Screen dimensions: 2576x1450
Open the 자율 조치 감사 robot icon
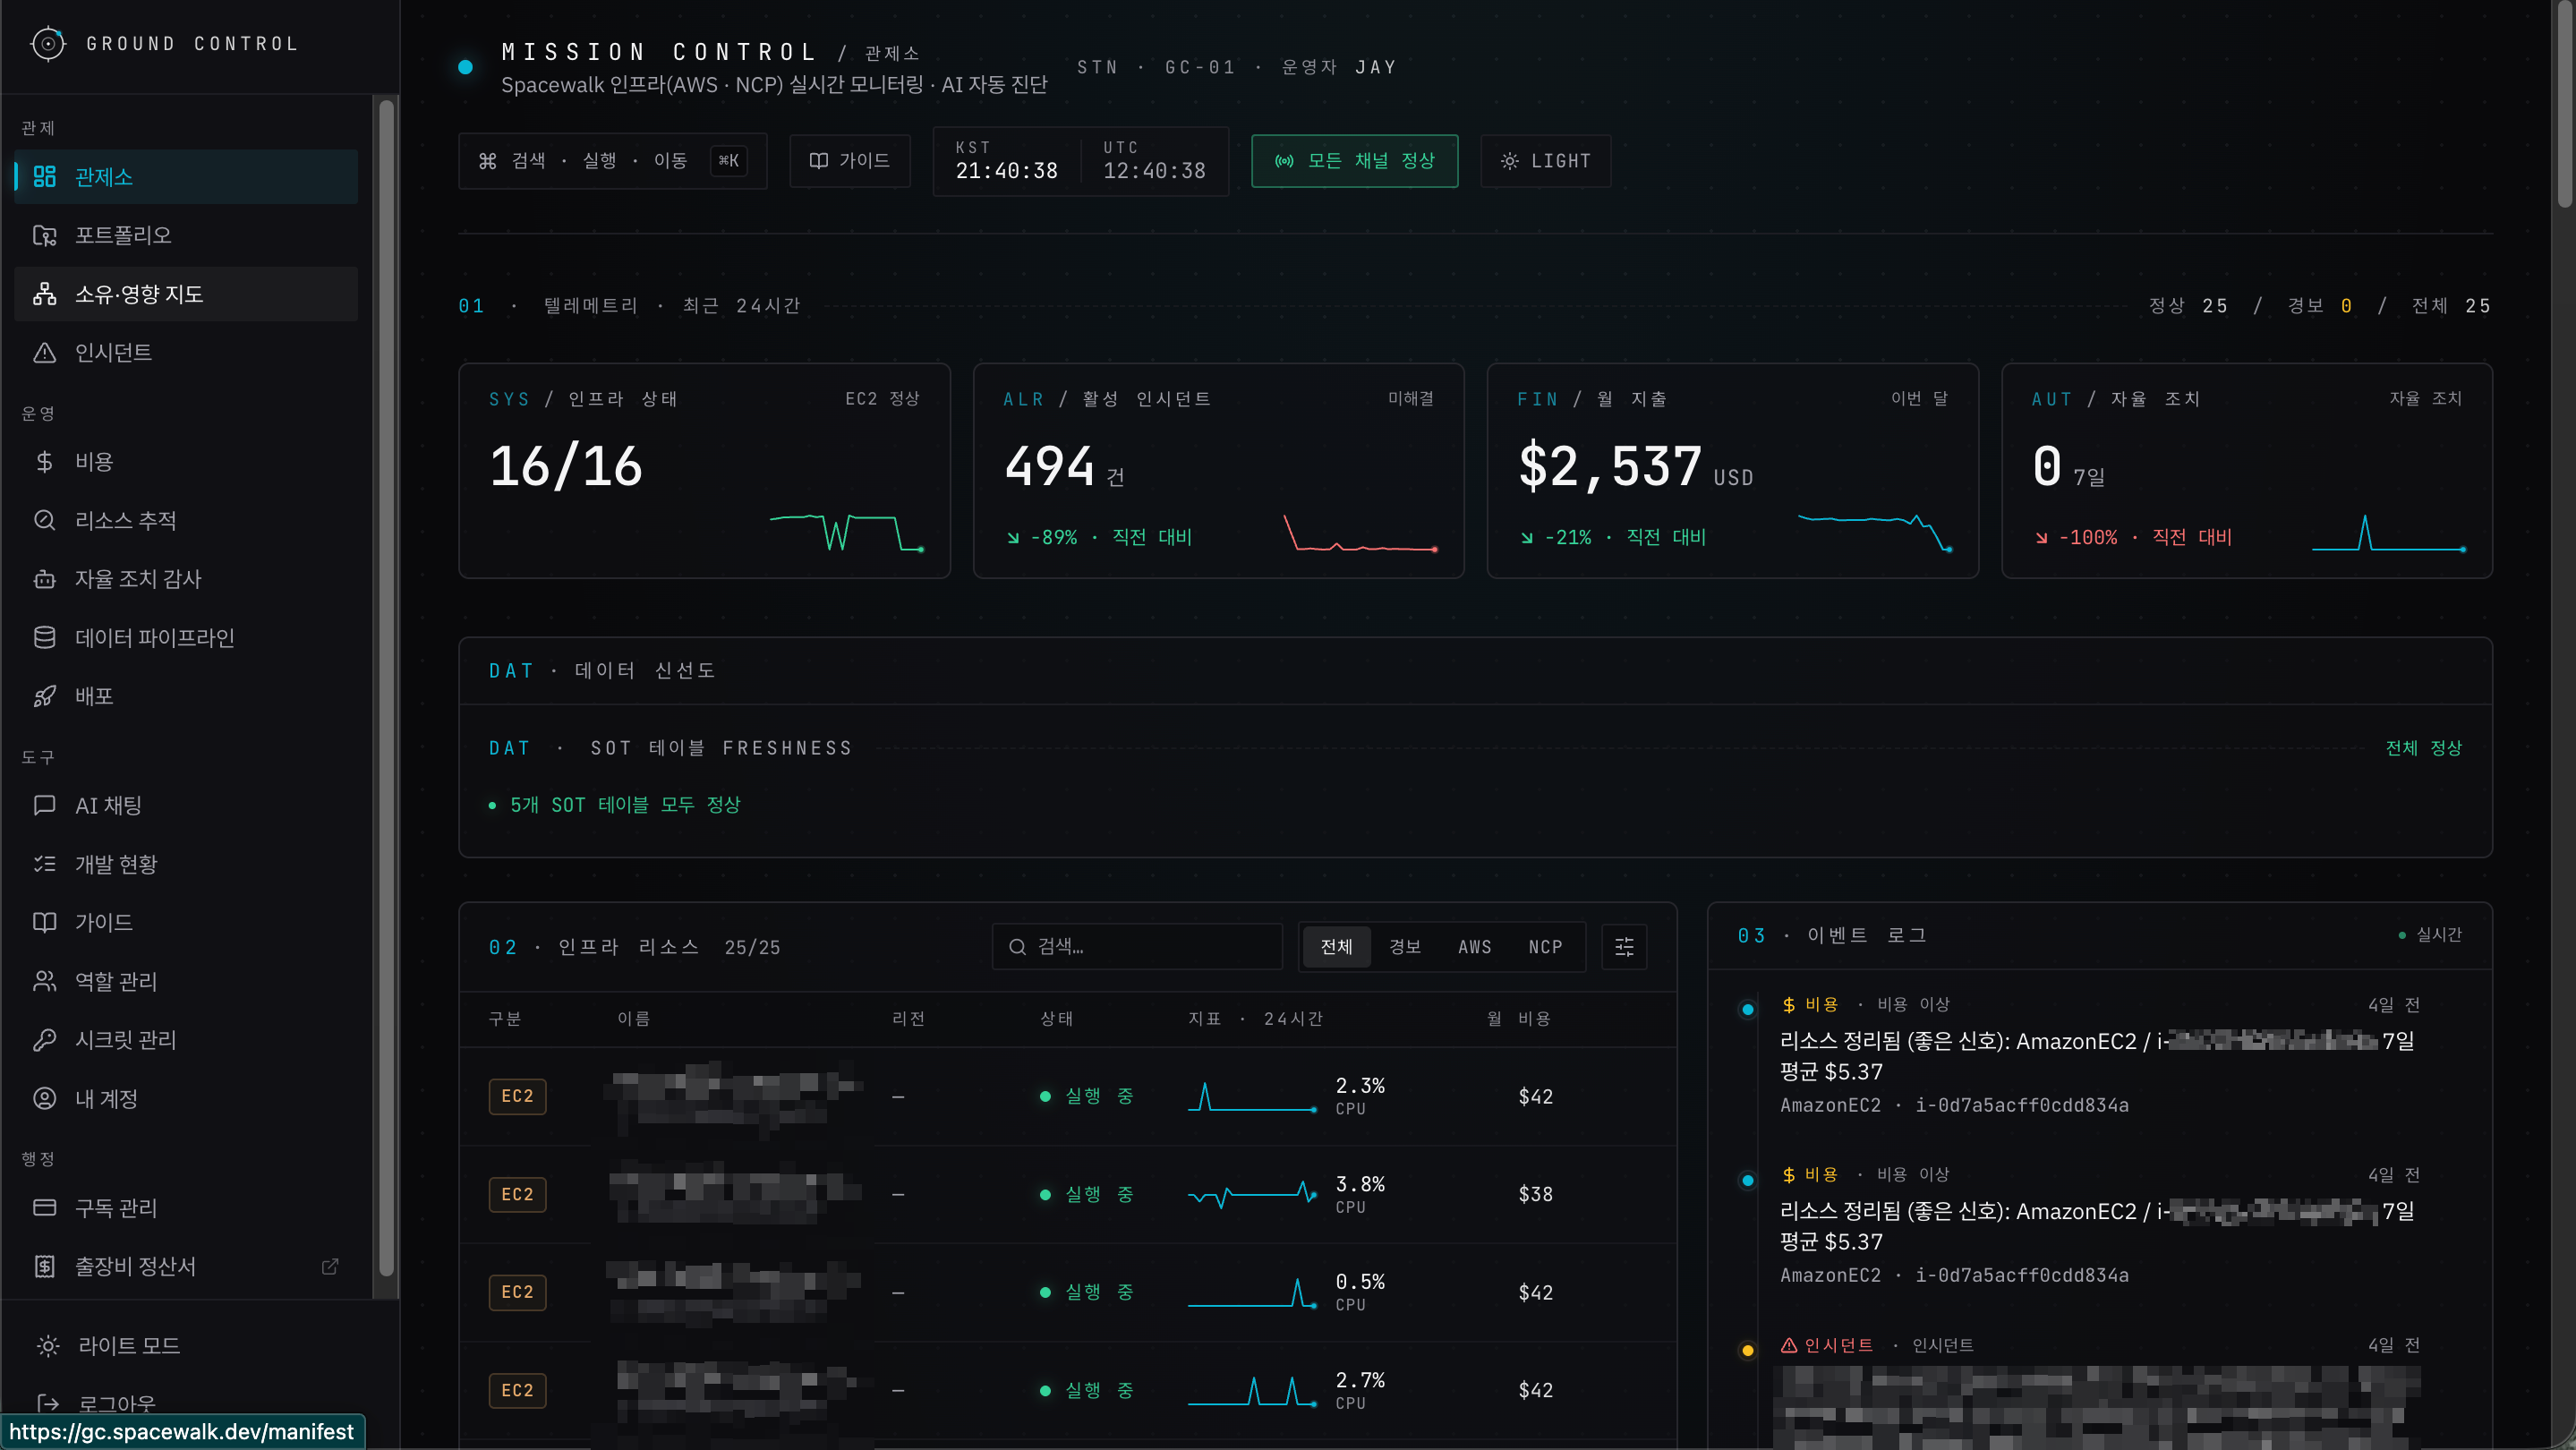pyautogui.click(x=44, y=579)
